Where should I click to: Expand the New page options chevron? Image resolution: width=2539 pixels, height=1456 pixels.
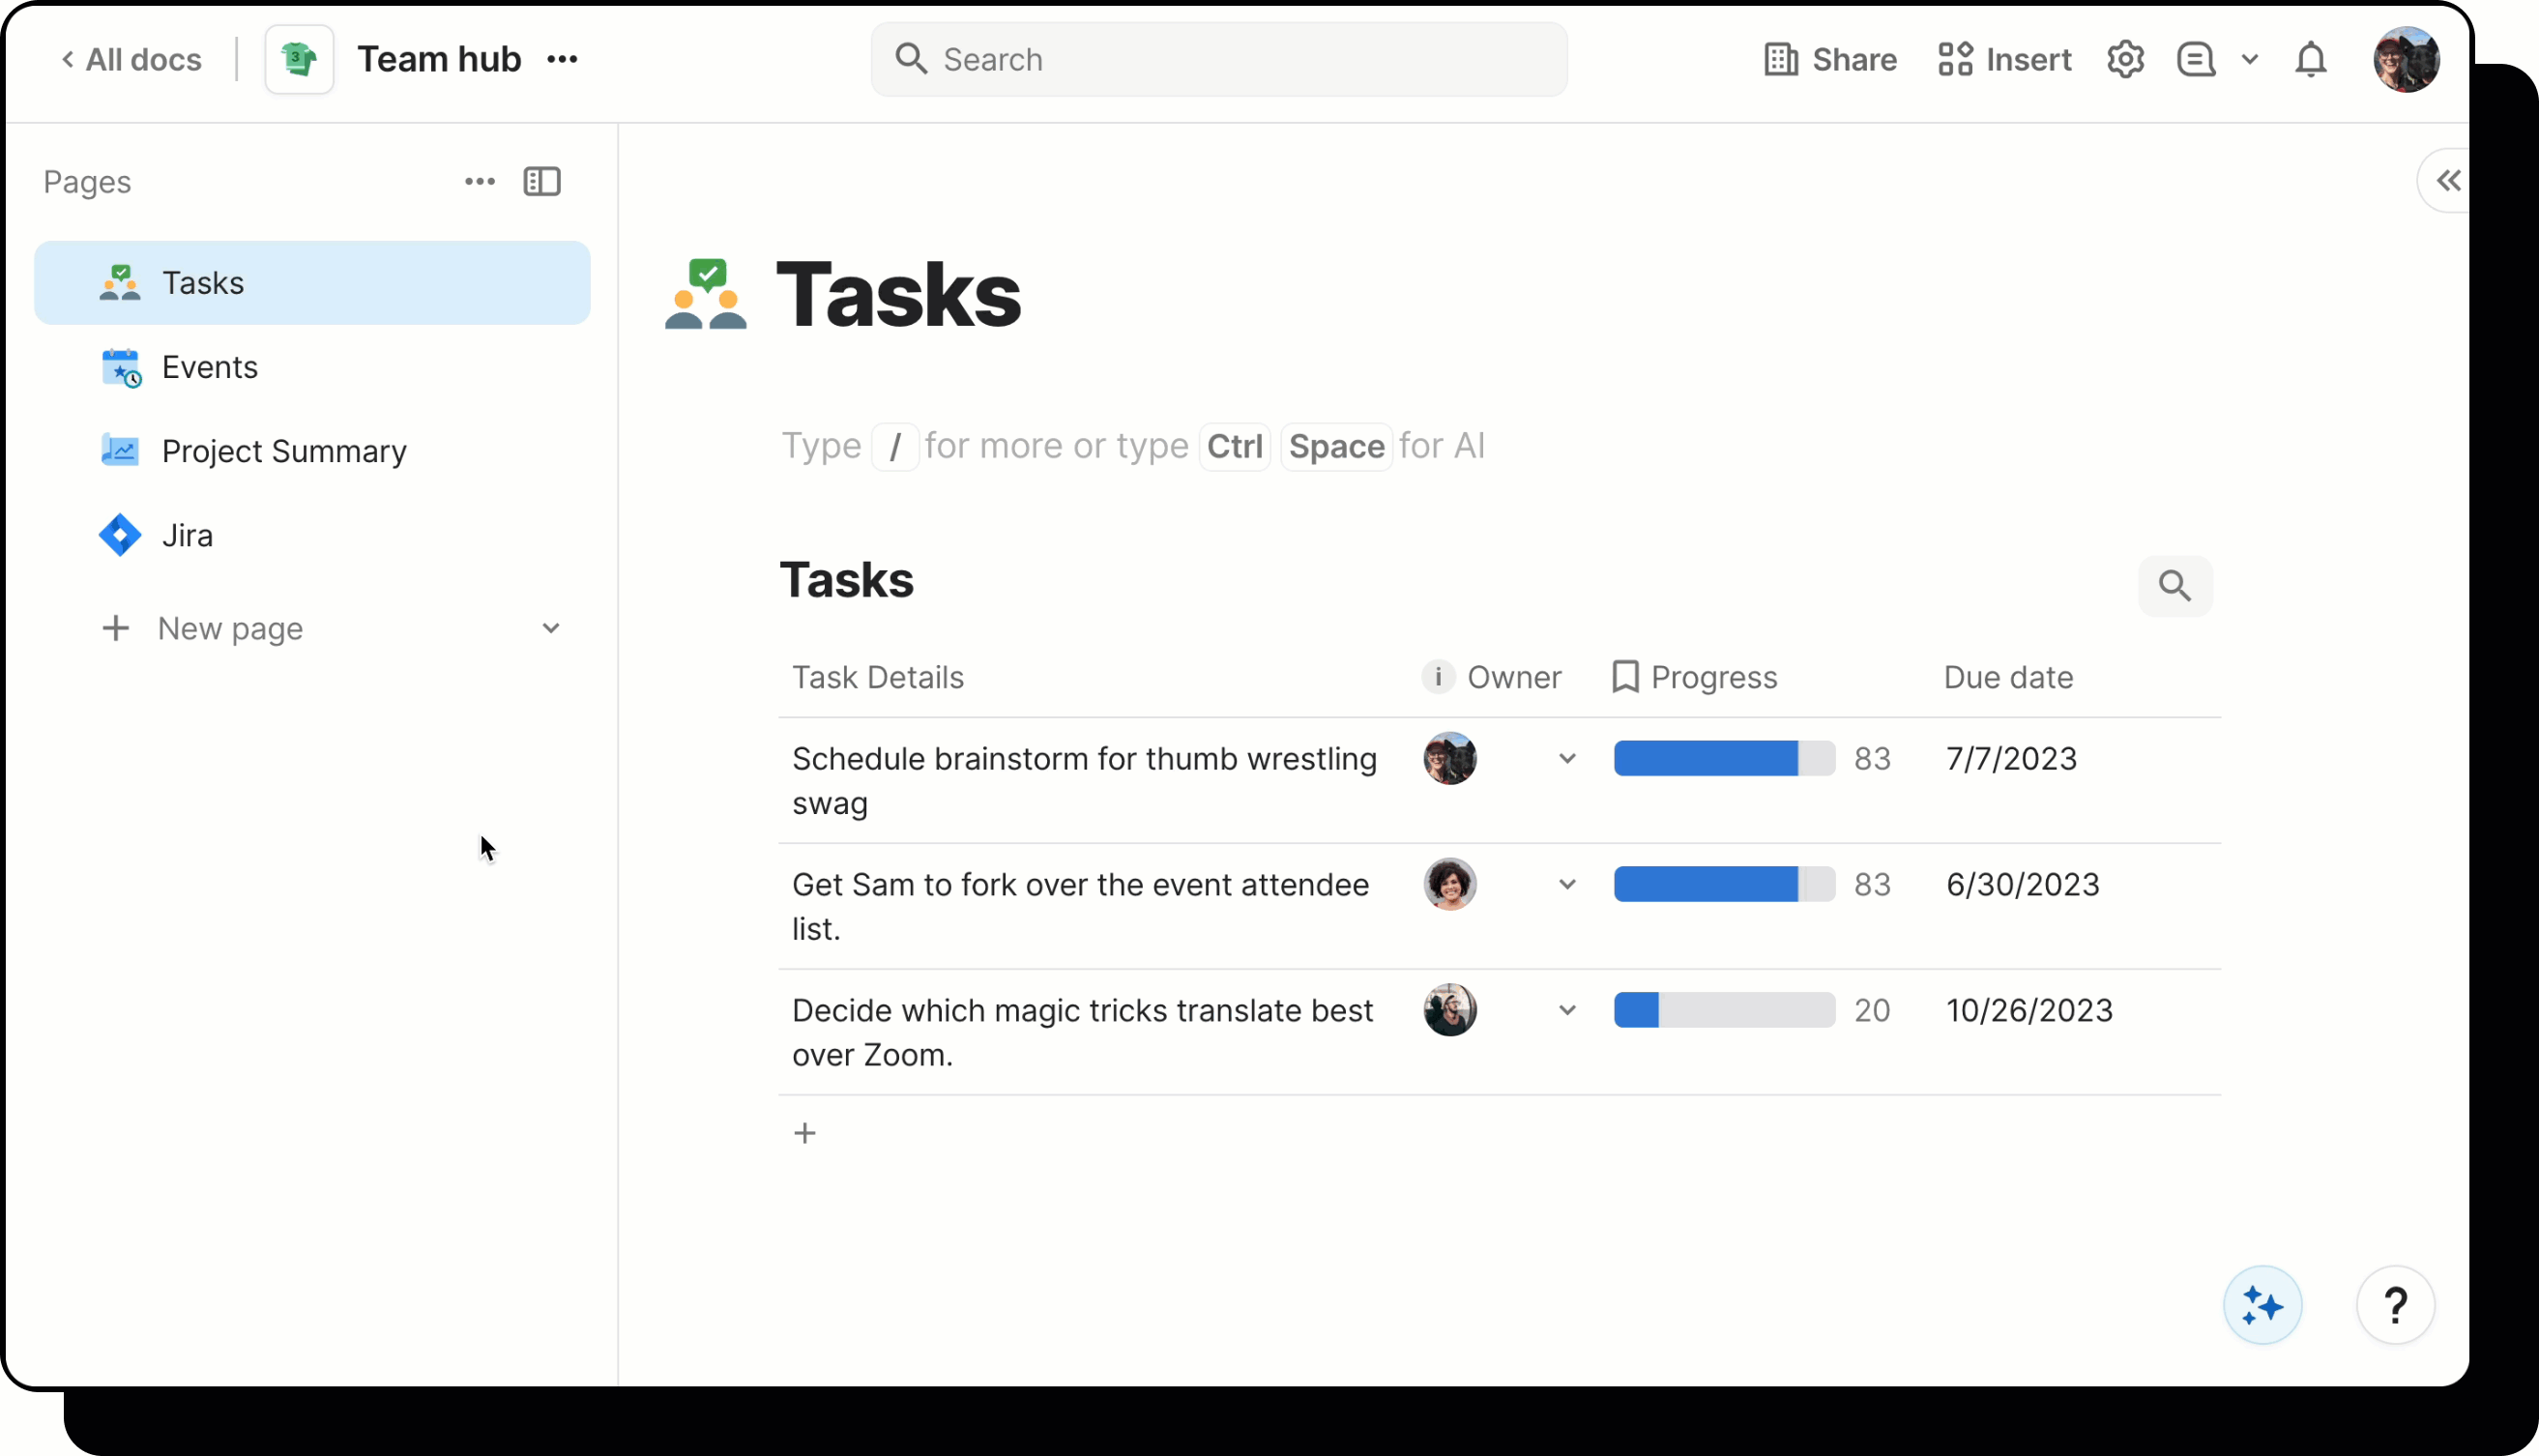tap(551, 628)
